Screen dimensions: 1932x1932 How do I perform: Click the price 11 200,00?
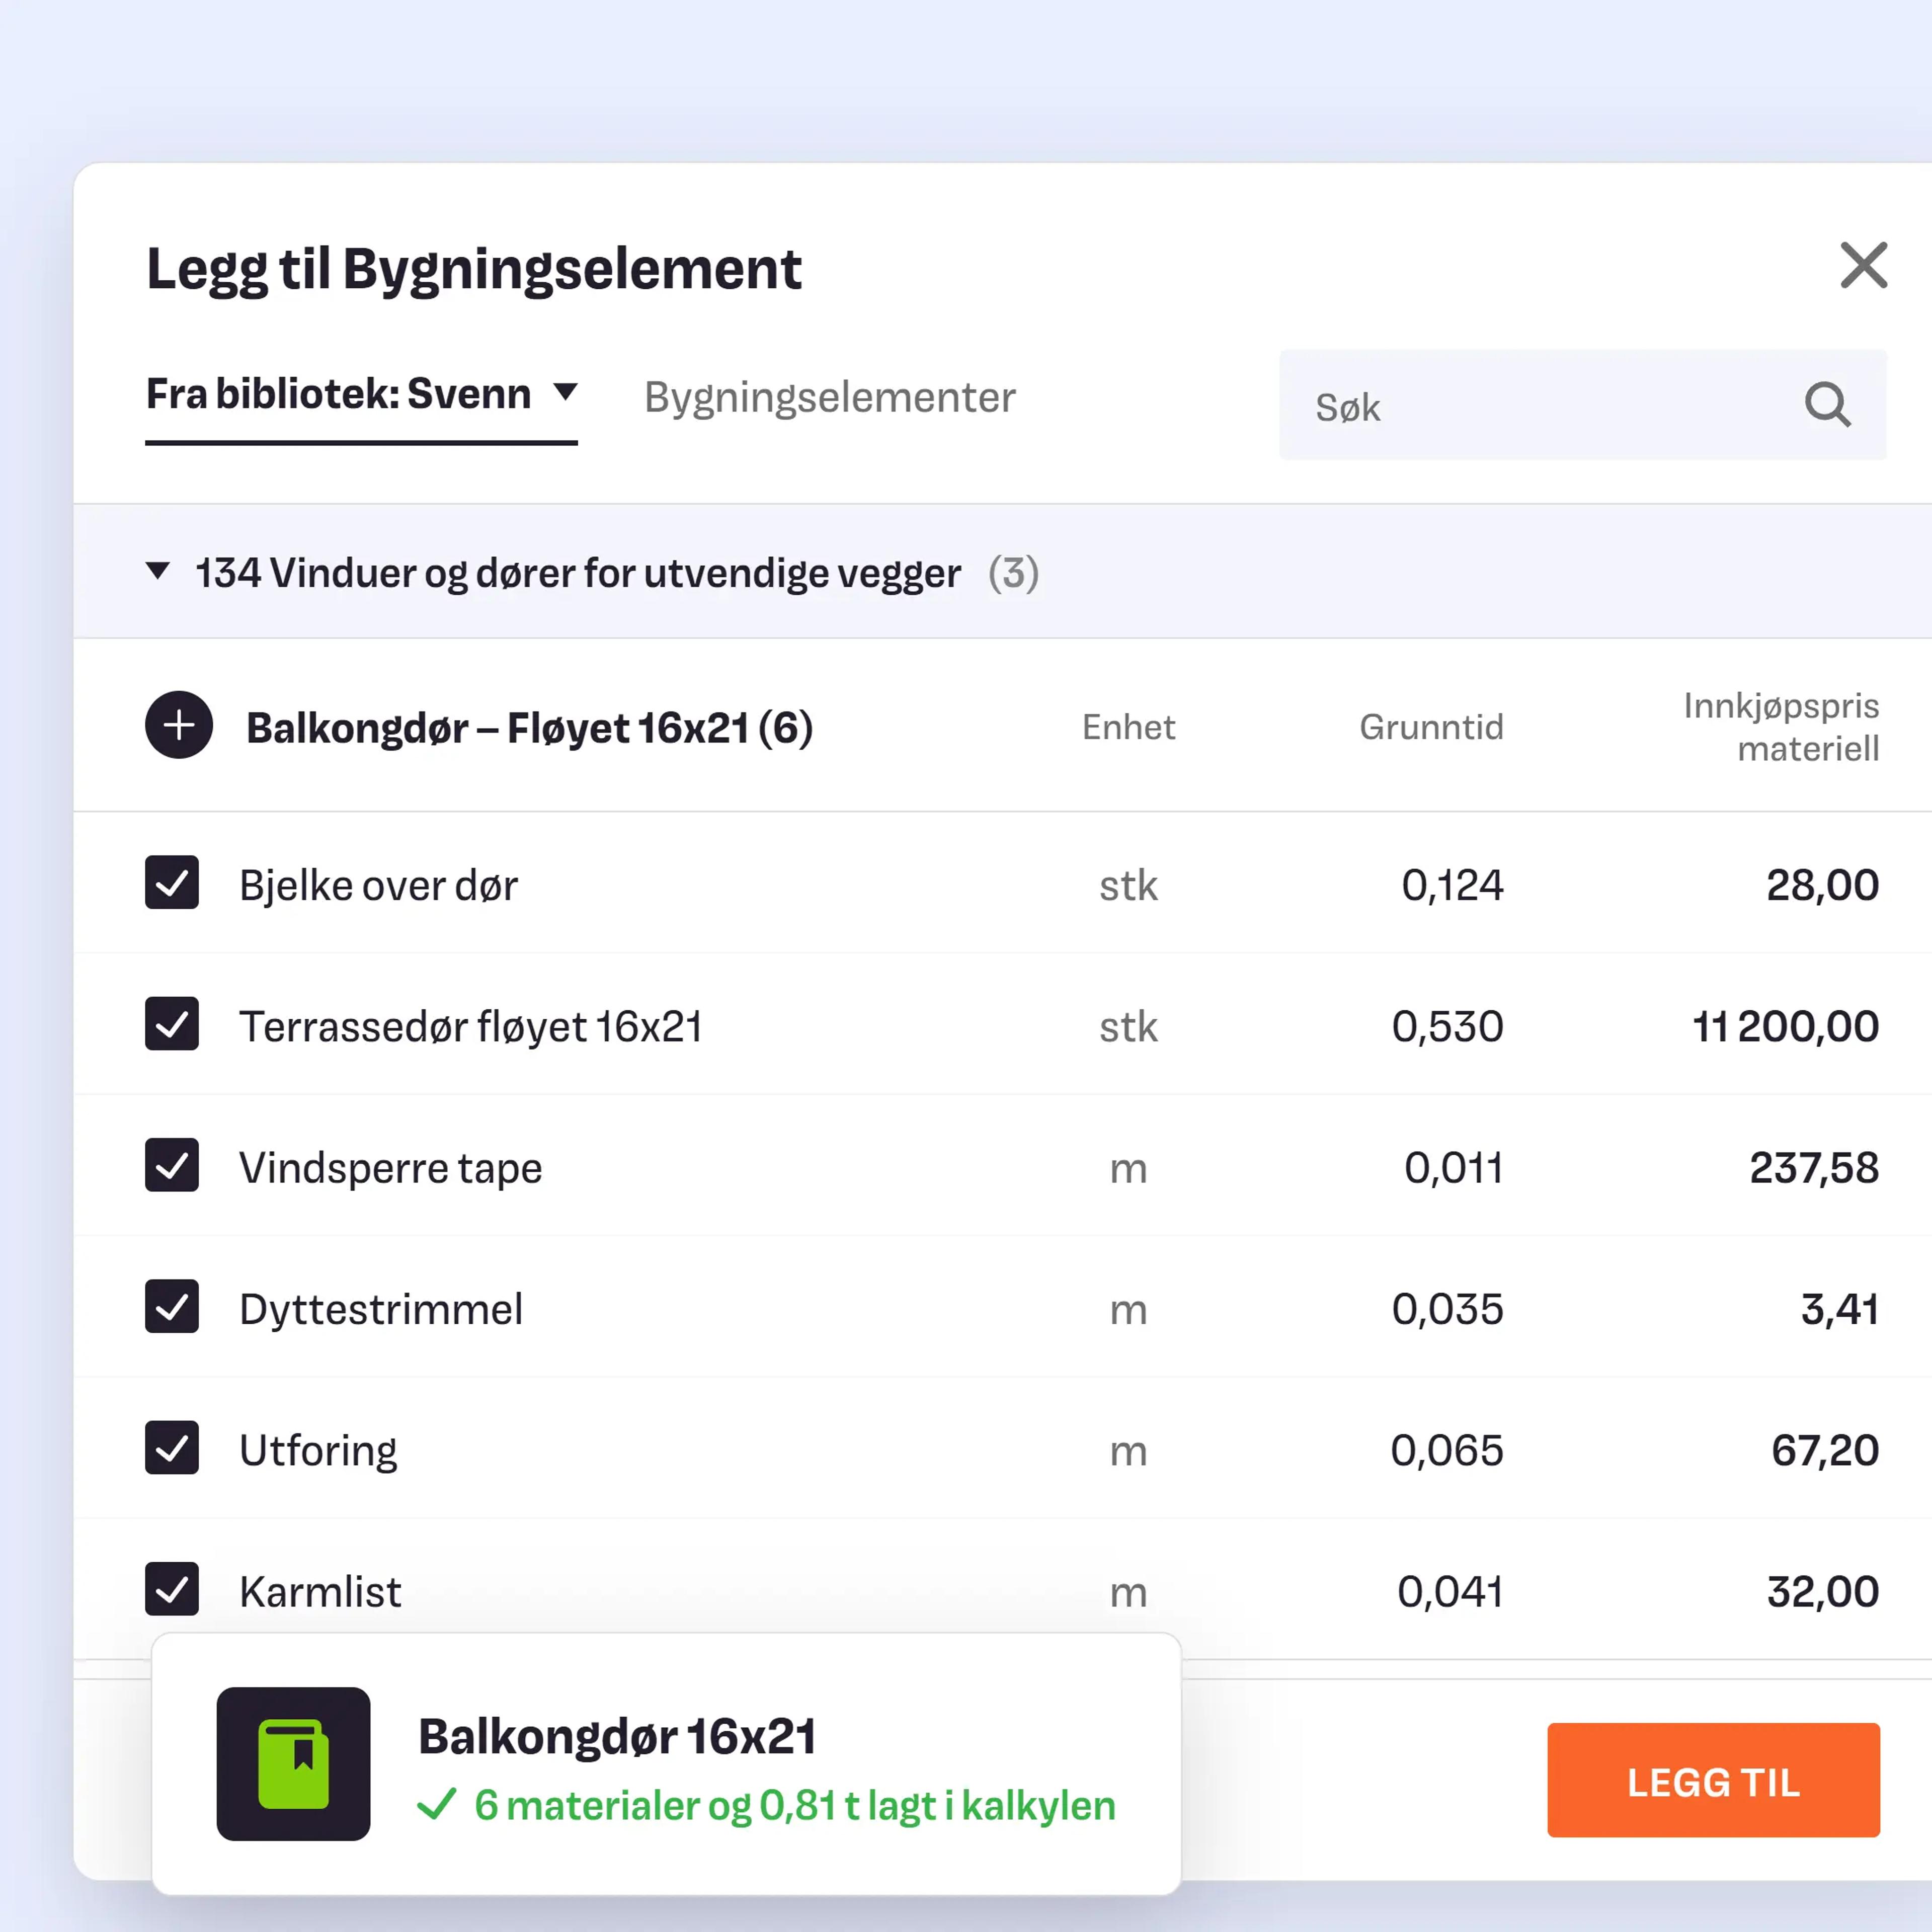tap(1786, 1027)
